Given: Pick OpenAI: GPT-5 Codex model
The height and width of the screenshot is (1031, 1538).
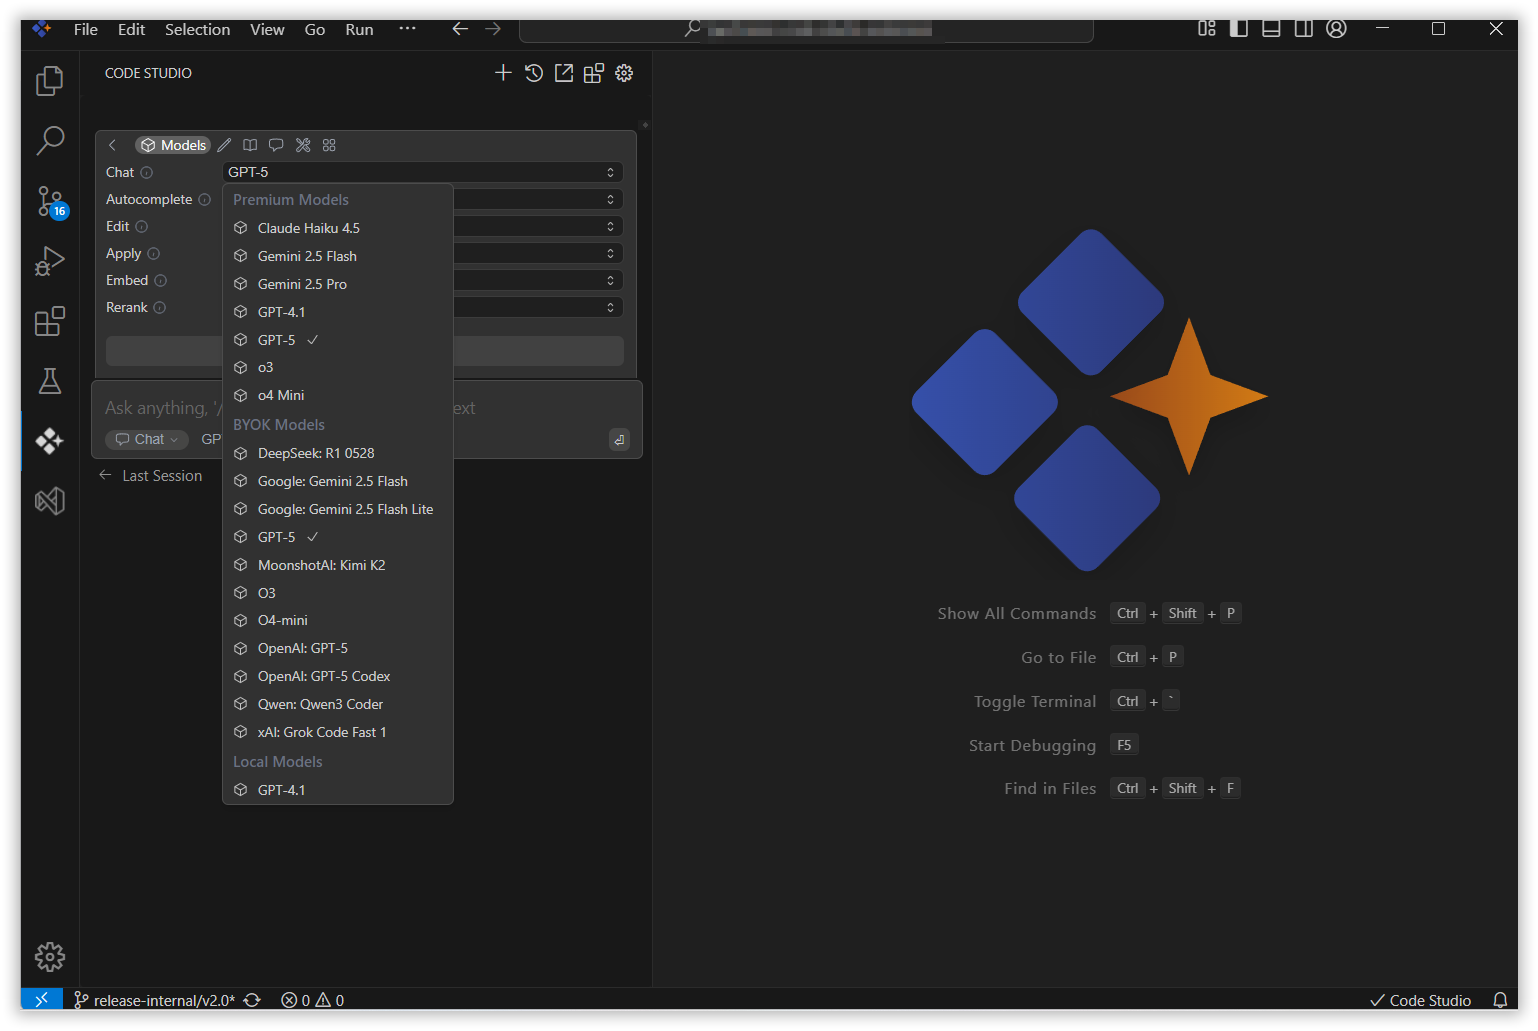Looking at the screenshot, I should [323, 676].
